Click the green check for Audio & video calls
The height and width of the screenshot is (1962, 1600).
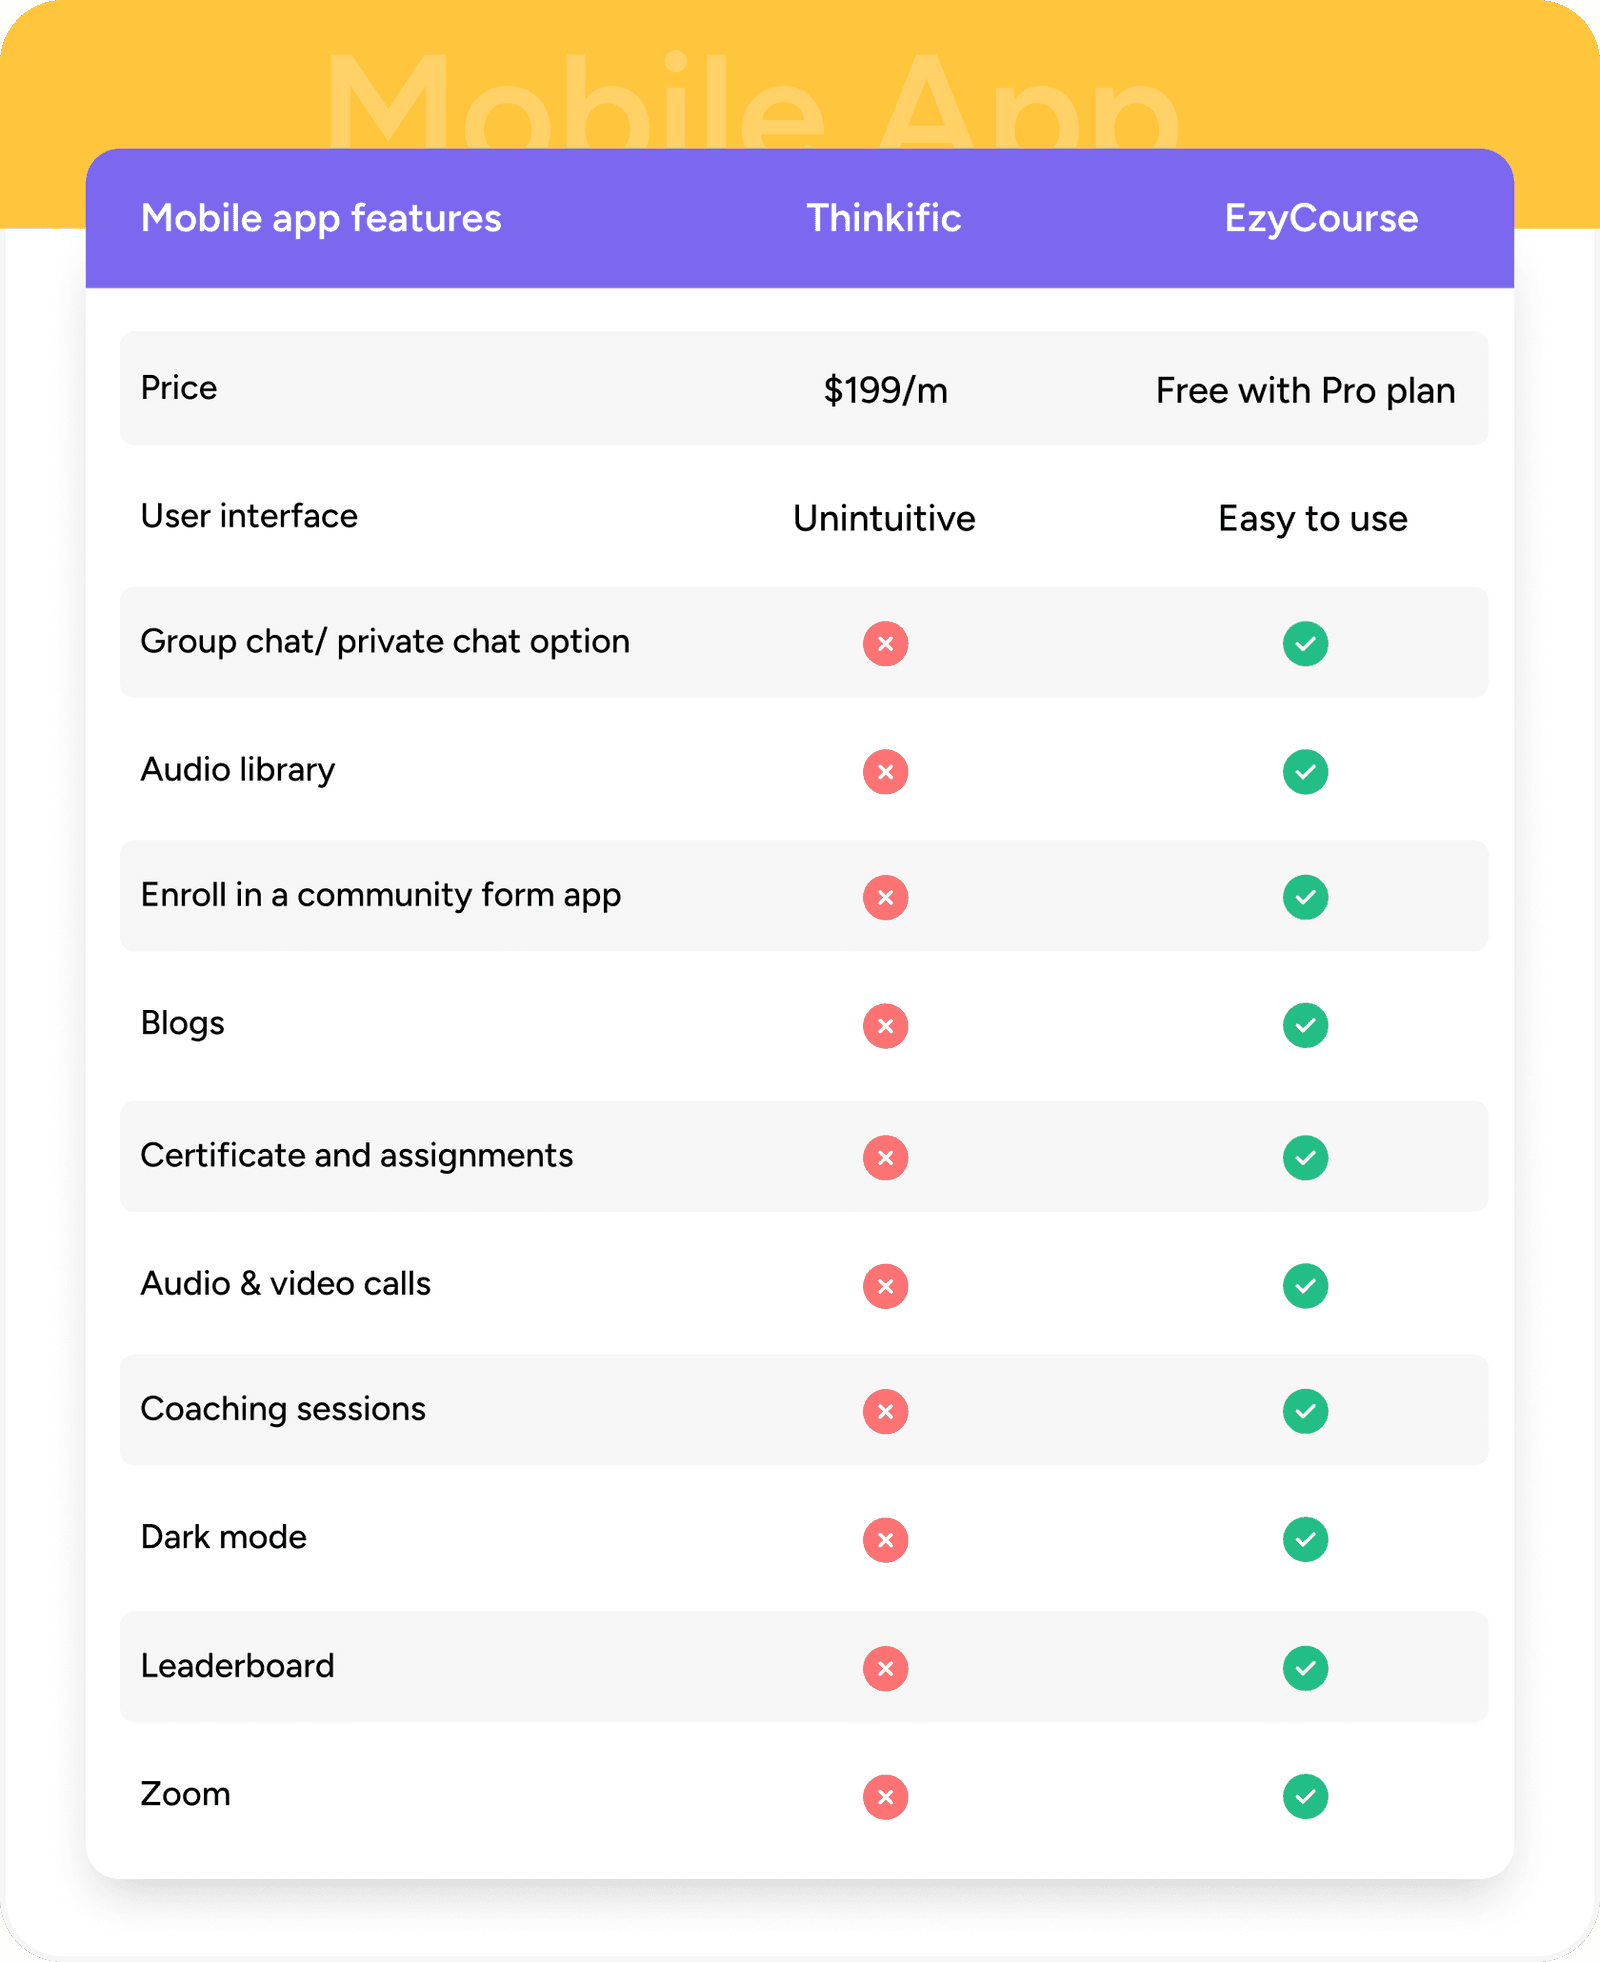(1305, 1286)
